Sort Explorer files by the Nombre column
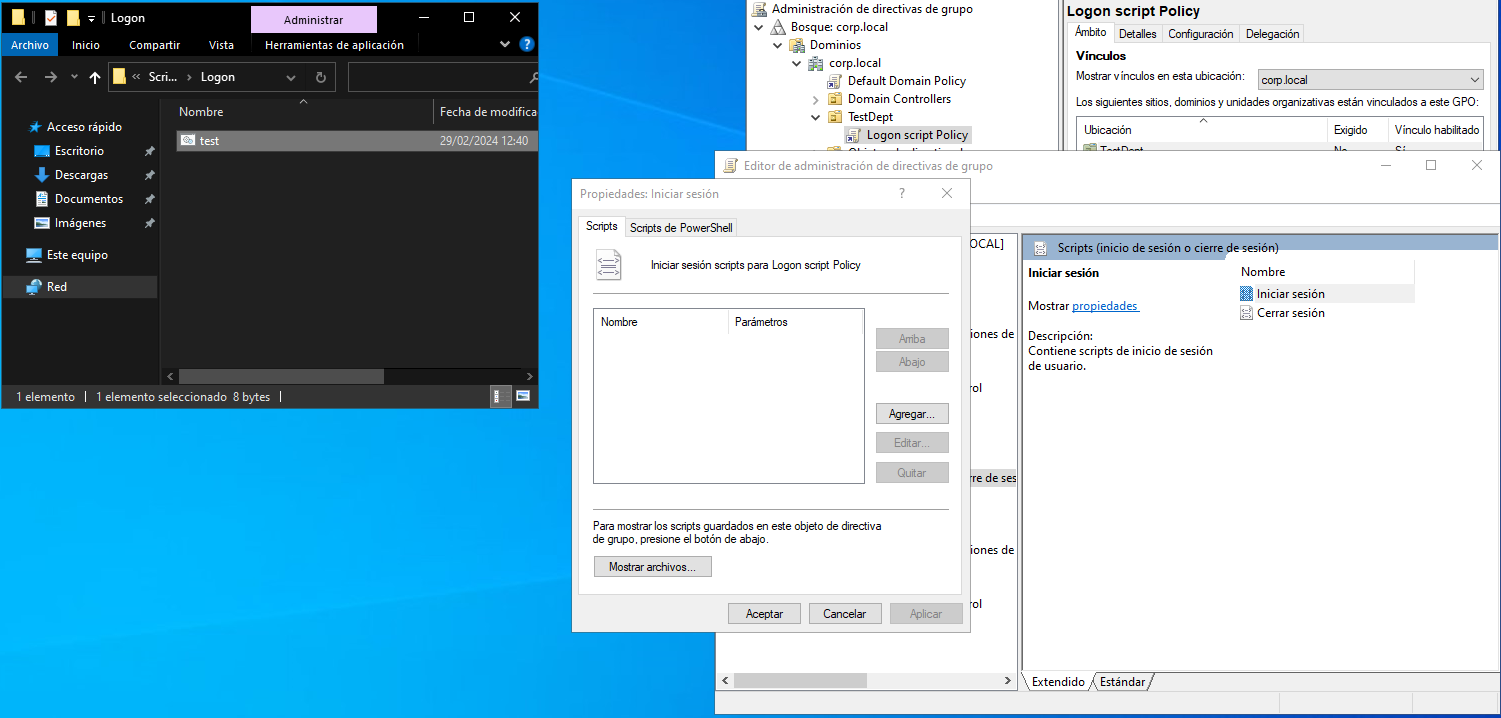 point(202,112)
